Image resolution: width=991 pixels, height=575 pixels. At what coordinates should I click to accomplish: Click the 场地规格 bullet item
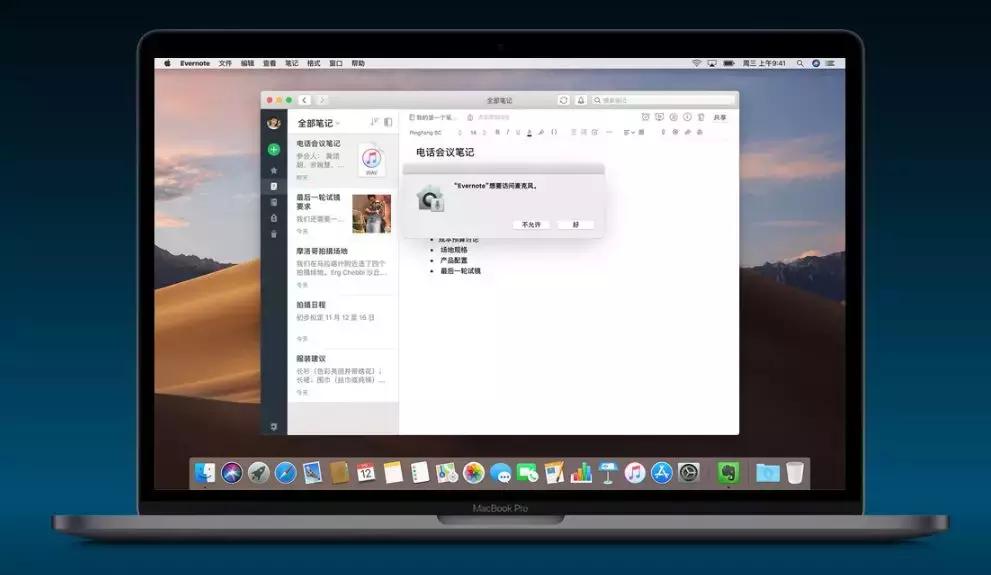click(x=454, y=250)
